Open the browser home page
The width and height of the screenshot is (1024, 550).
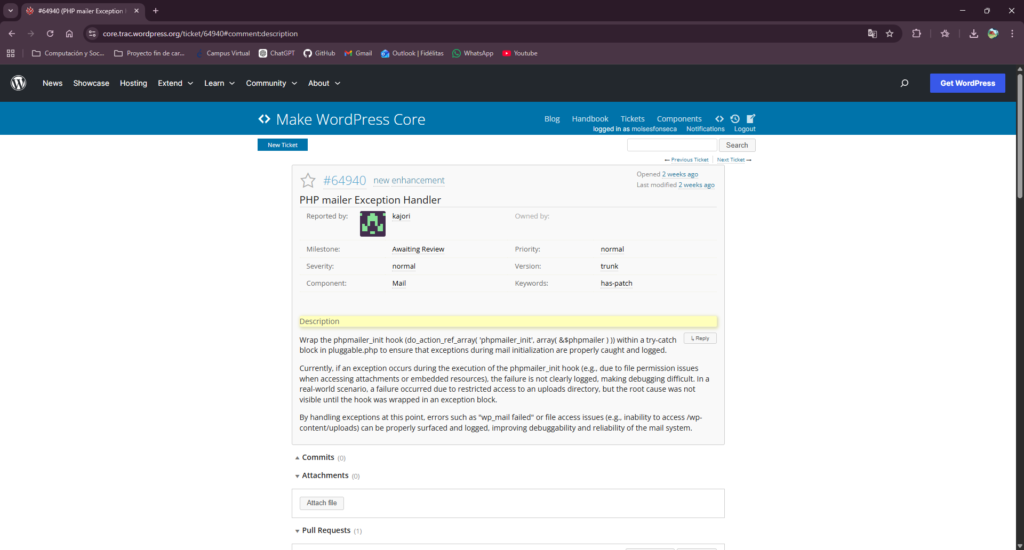[x=69, y=33]
